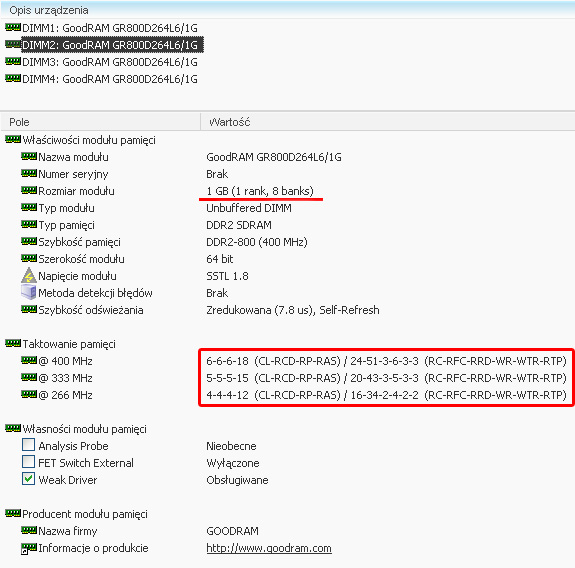This screenshot has height=568, width=575.
Task: Click the Producent modułu pamięci section label
Action: (x=85, y=514)
